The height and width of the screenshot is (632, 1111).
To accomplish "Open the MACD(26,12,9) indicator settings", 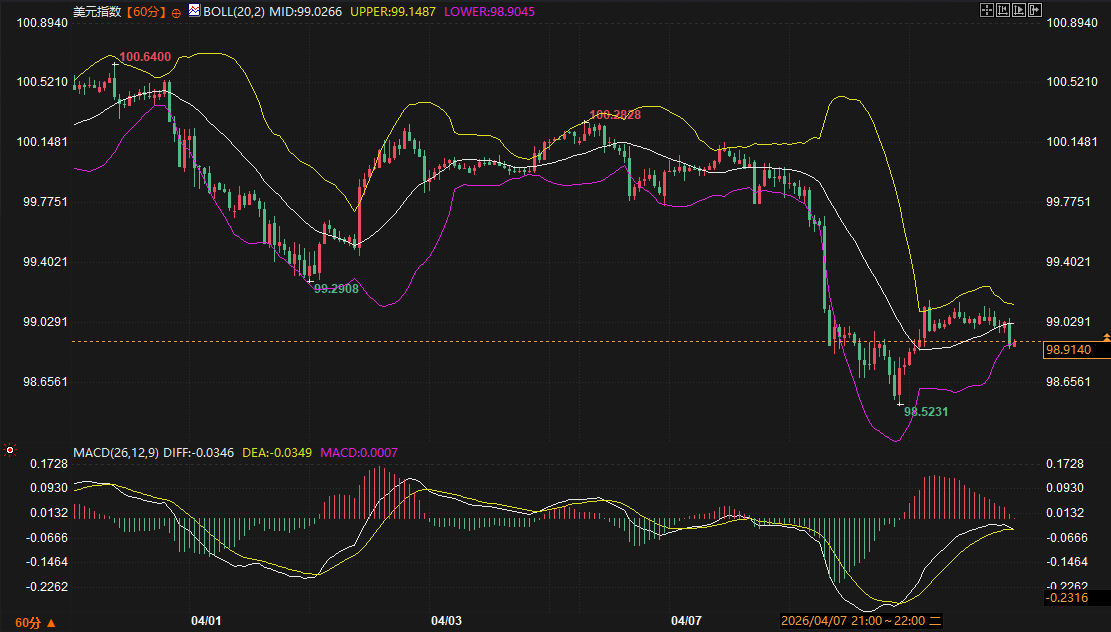I will pos(116,453).
